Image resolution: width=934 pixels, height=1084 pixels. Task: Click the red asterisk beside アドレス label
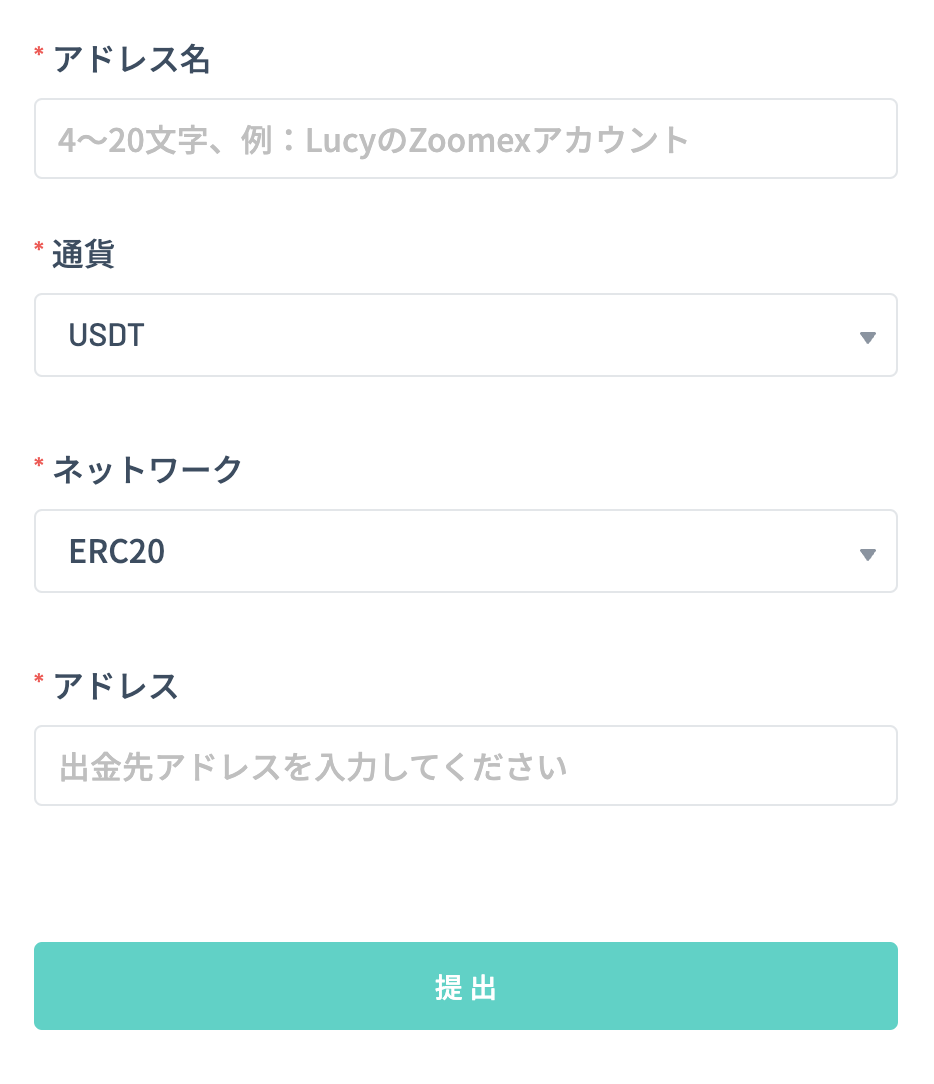point(39,679)
